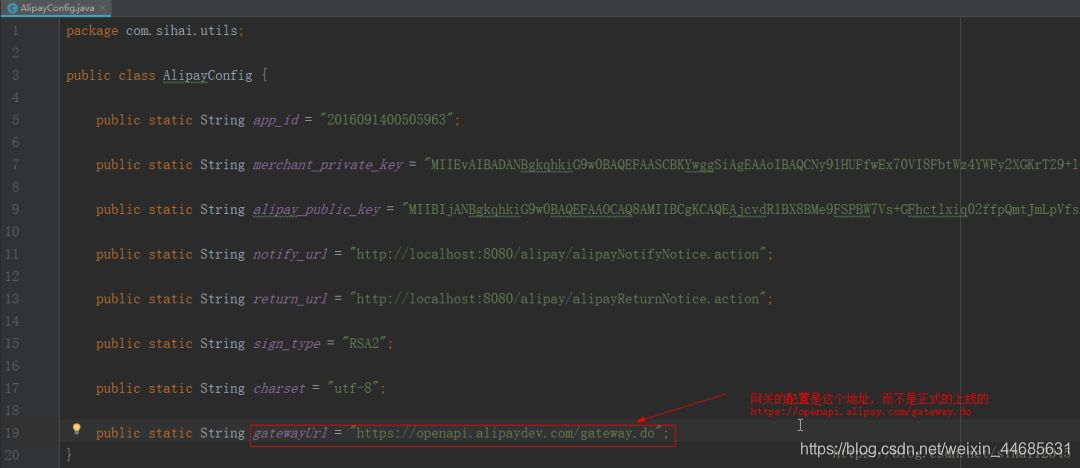Click the merchant_private_key field name
This screenshot has width=1080, height=468.
click(x=327, y=165)
